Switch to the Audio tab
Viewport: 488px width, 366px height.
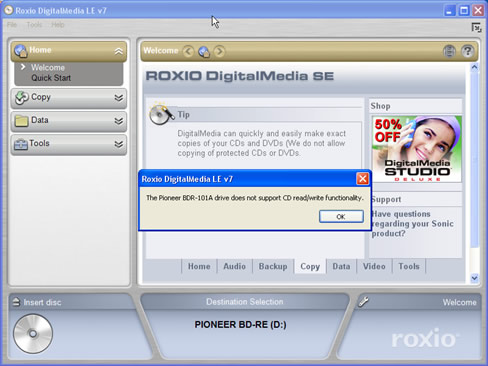point(235,266)
